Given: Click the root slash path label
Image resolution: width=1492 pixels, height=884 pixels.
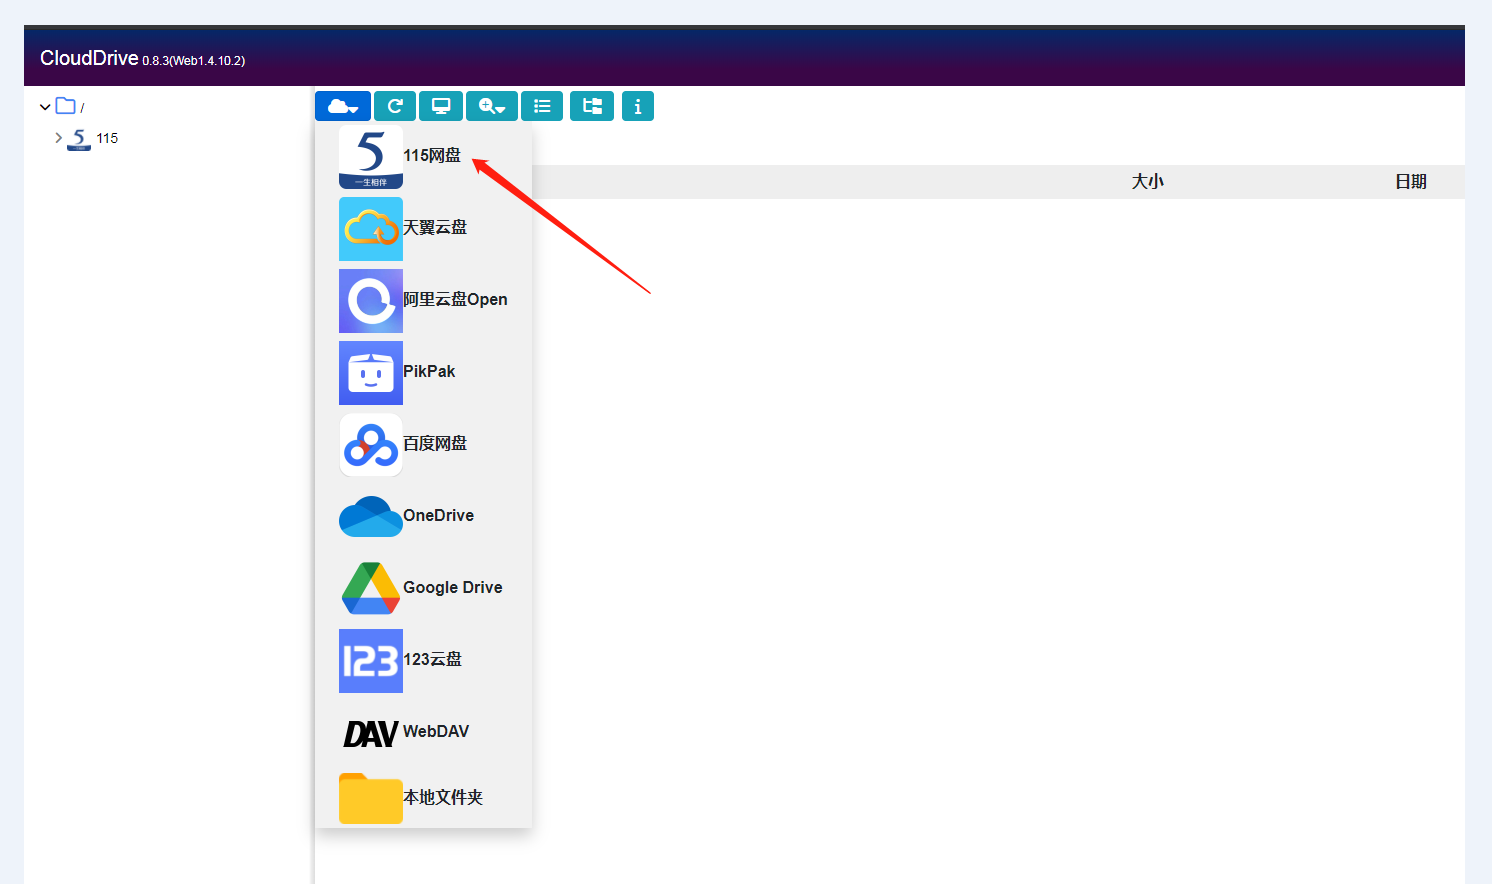Looking at the screenshot, I should click(x=82, y=108).
